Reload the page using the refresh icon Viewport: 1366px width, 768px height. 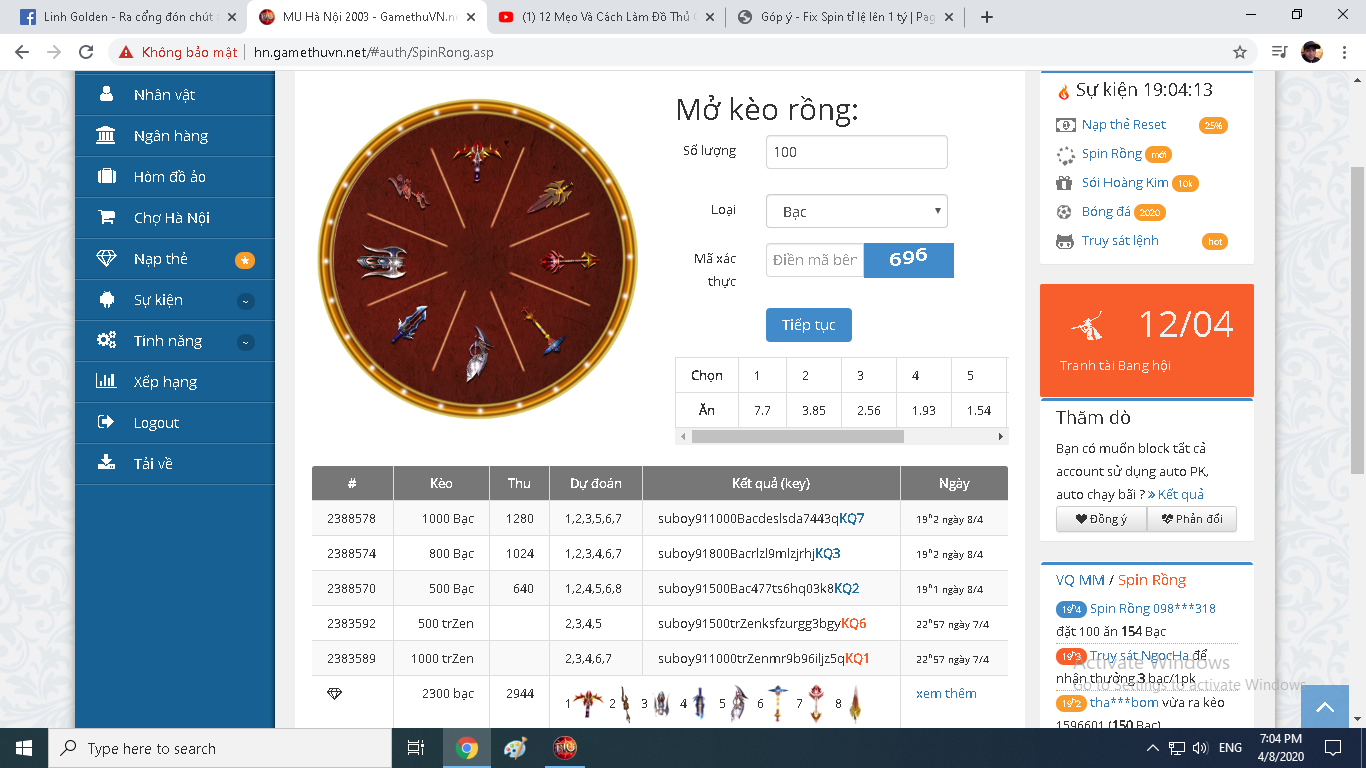(86, 52)
